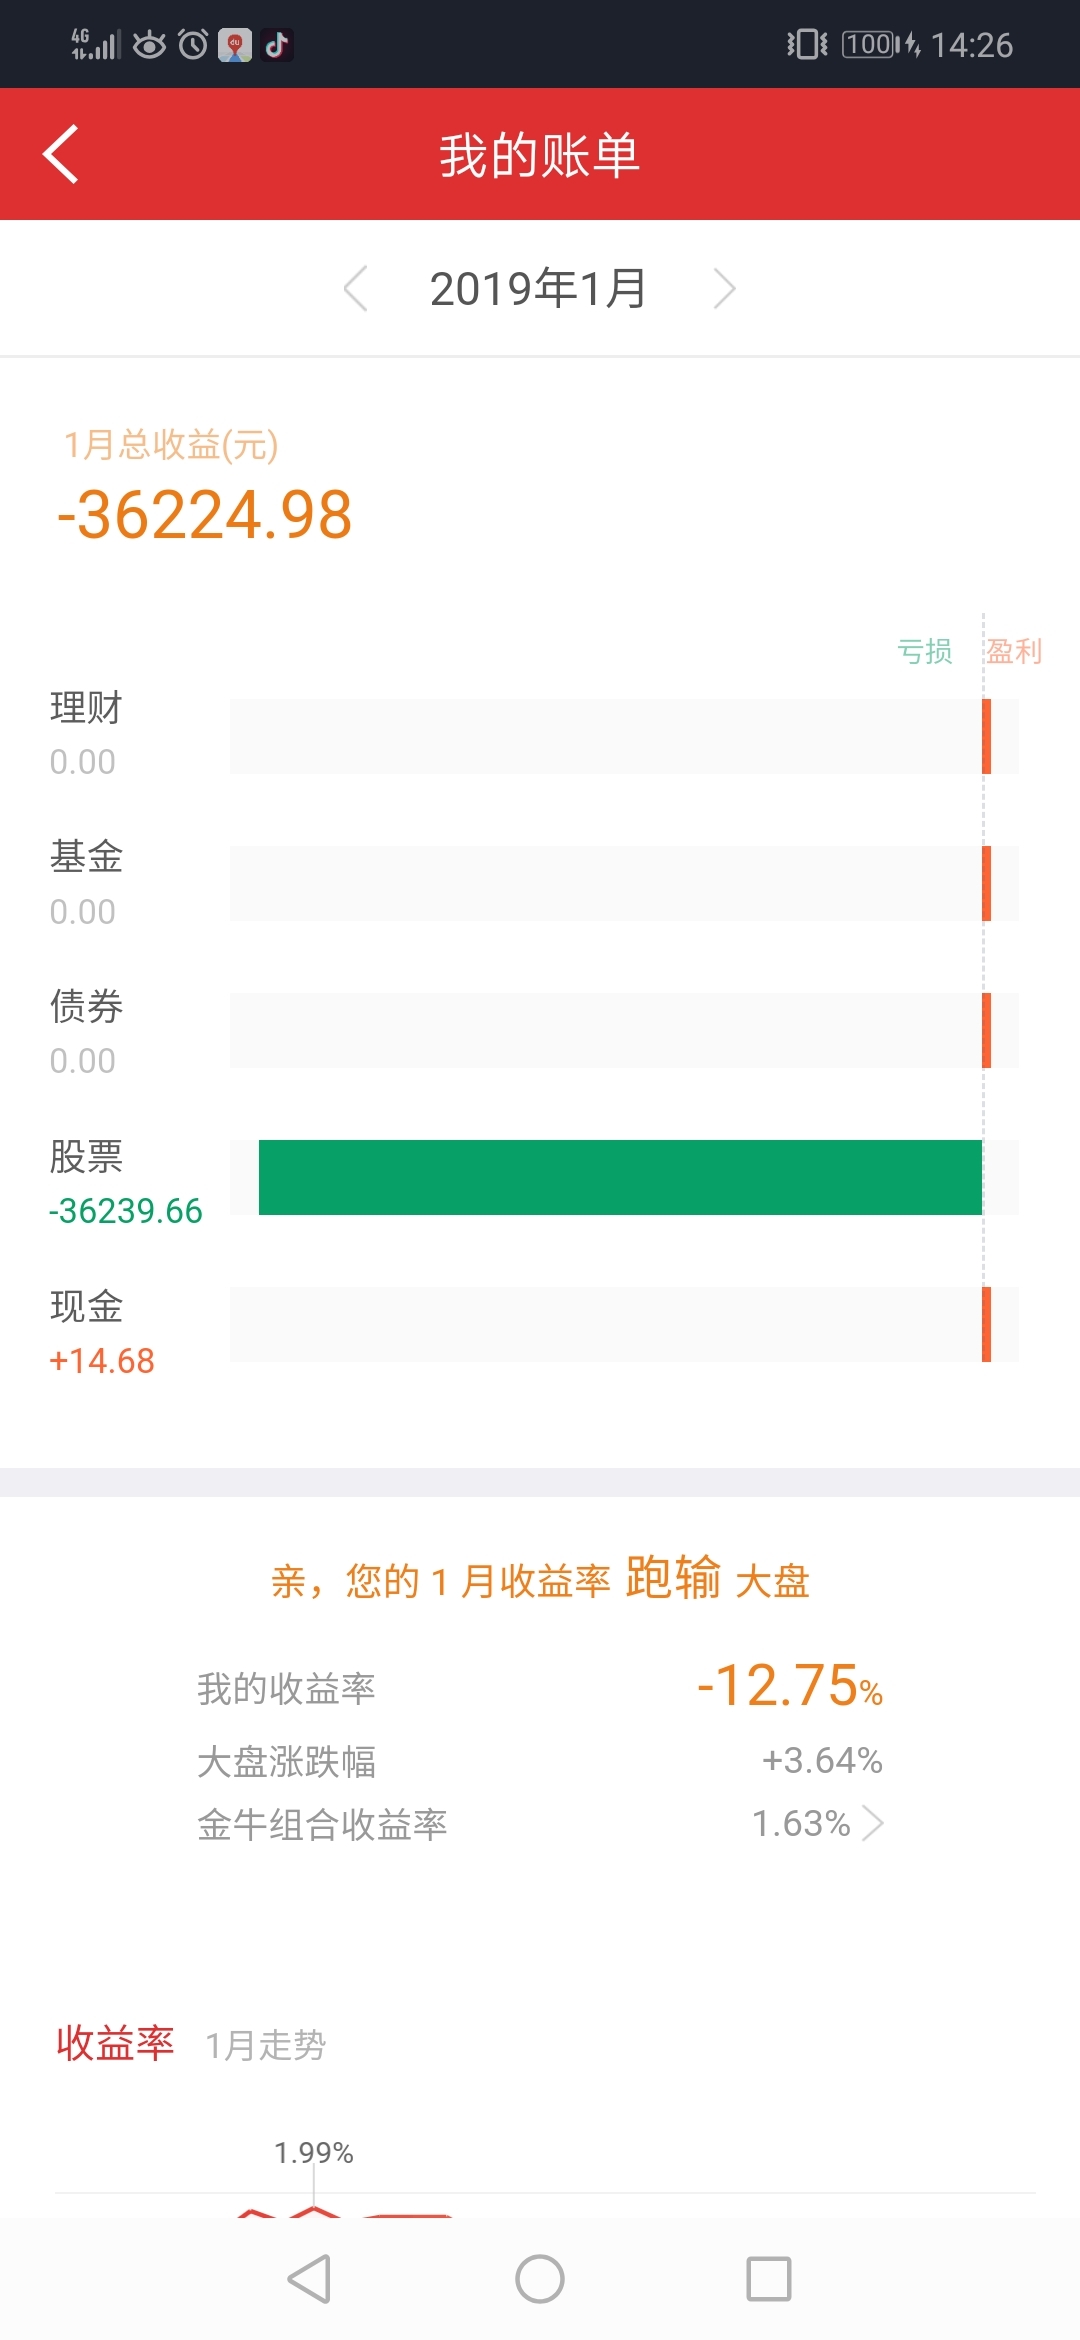Tap the 1.99% marker on trend chart
Image resolution: width=1080 pixels, height=2340 pixels.
(x=314, y=2152)
